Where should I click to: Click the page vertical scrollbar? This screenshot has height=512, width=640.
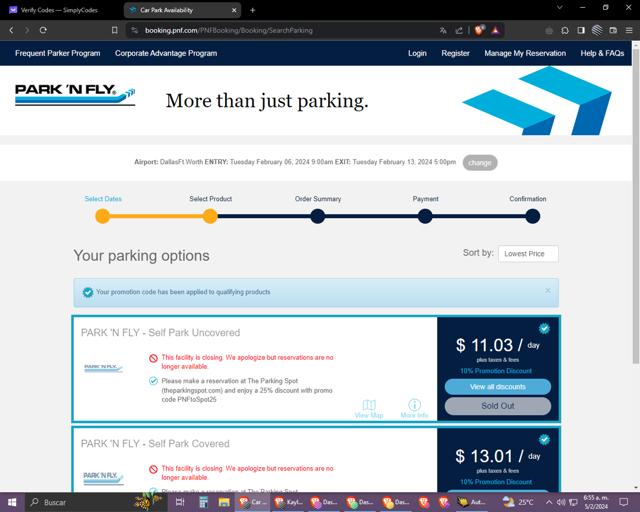click(636, 204)
